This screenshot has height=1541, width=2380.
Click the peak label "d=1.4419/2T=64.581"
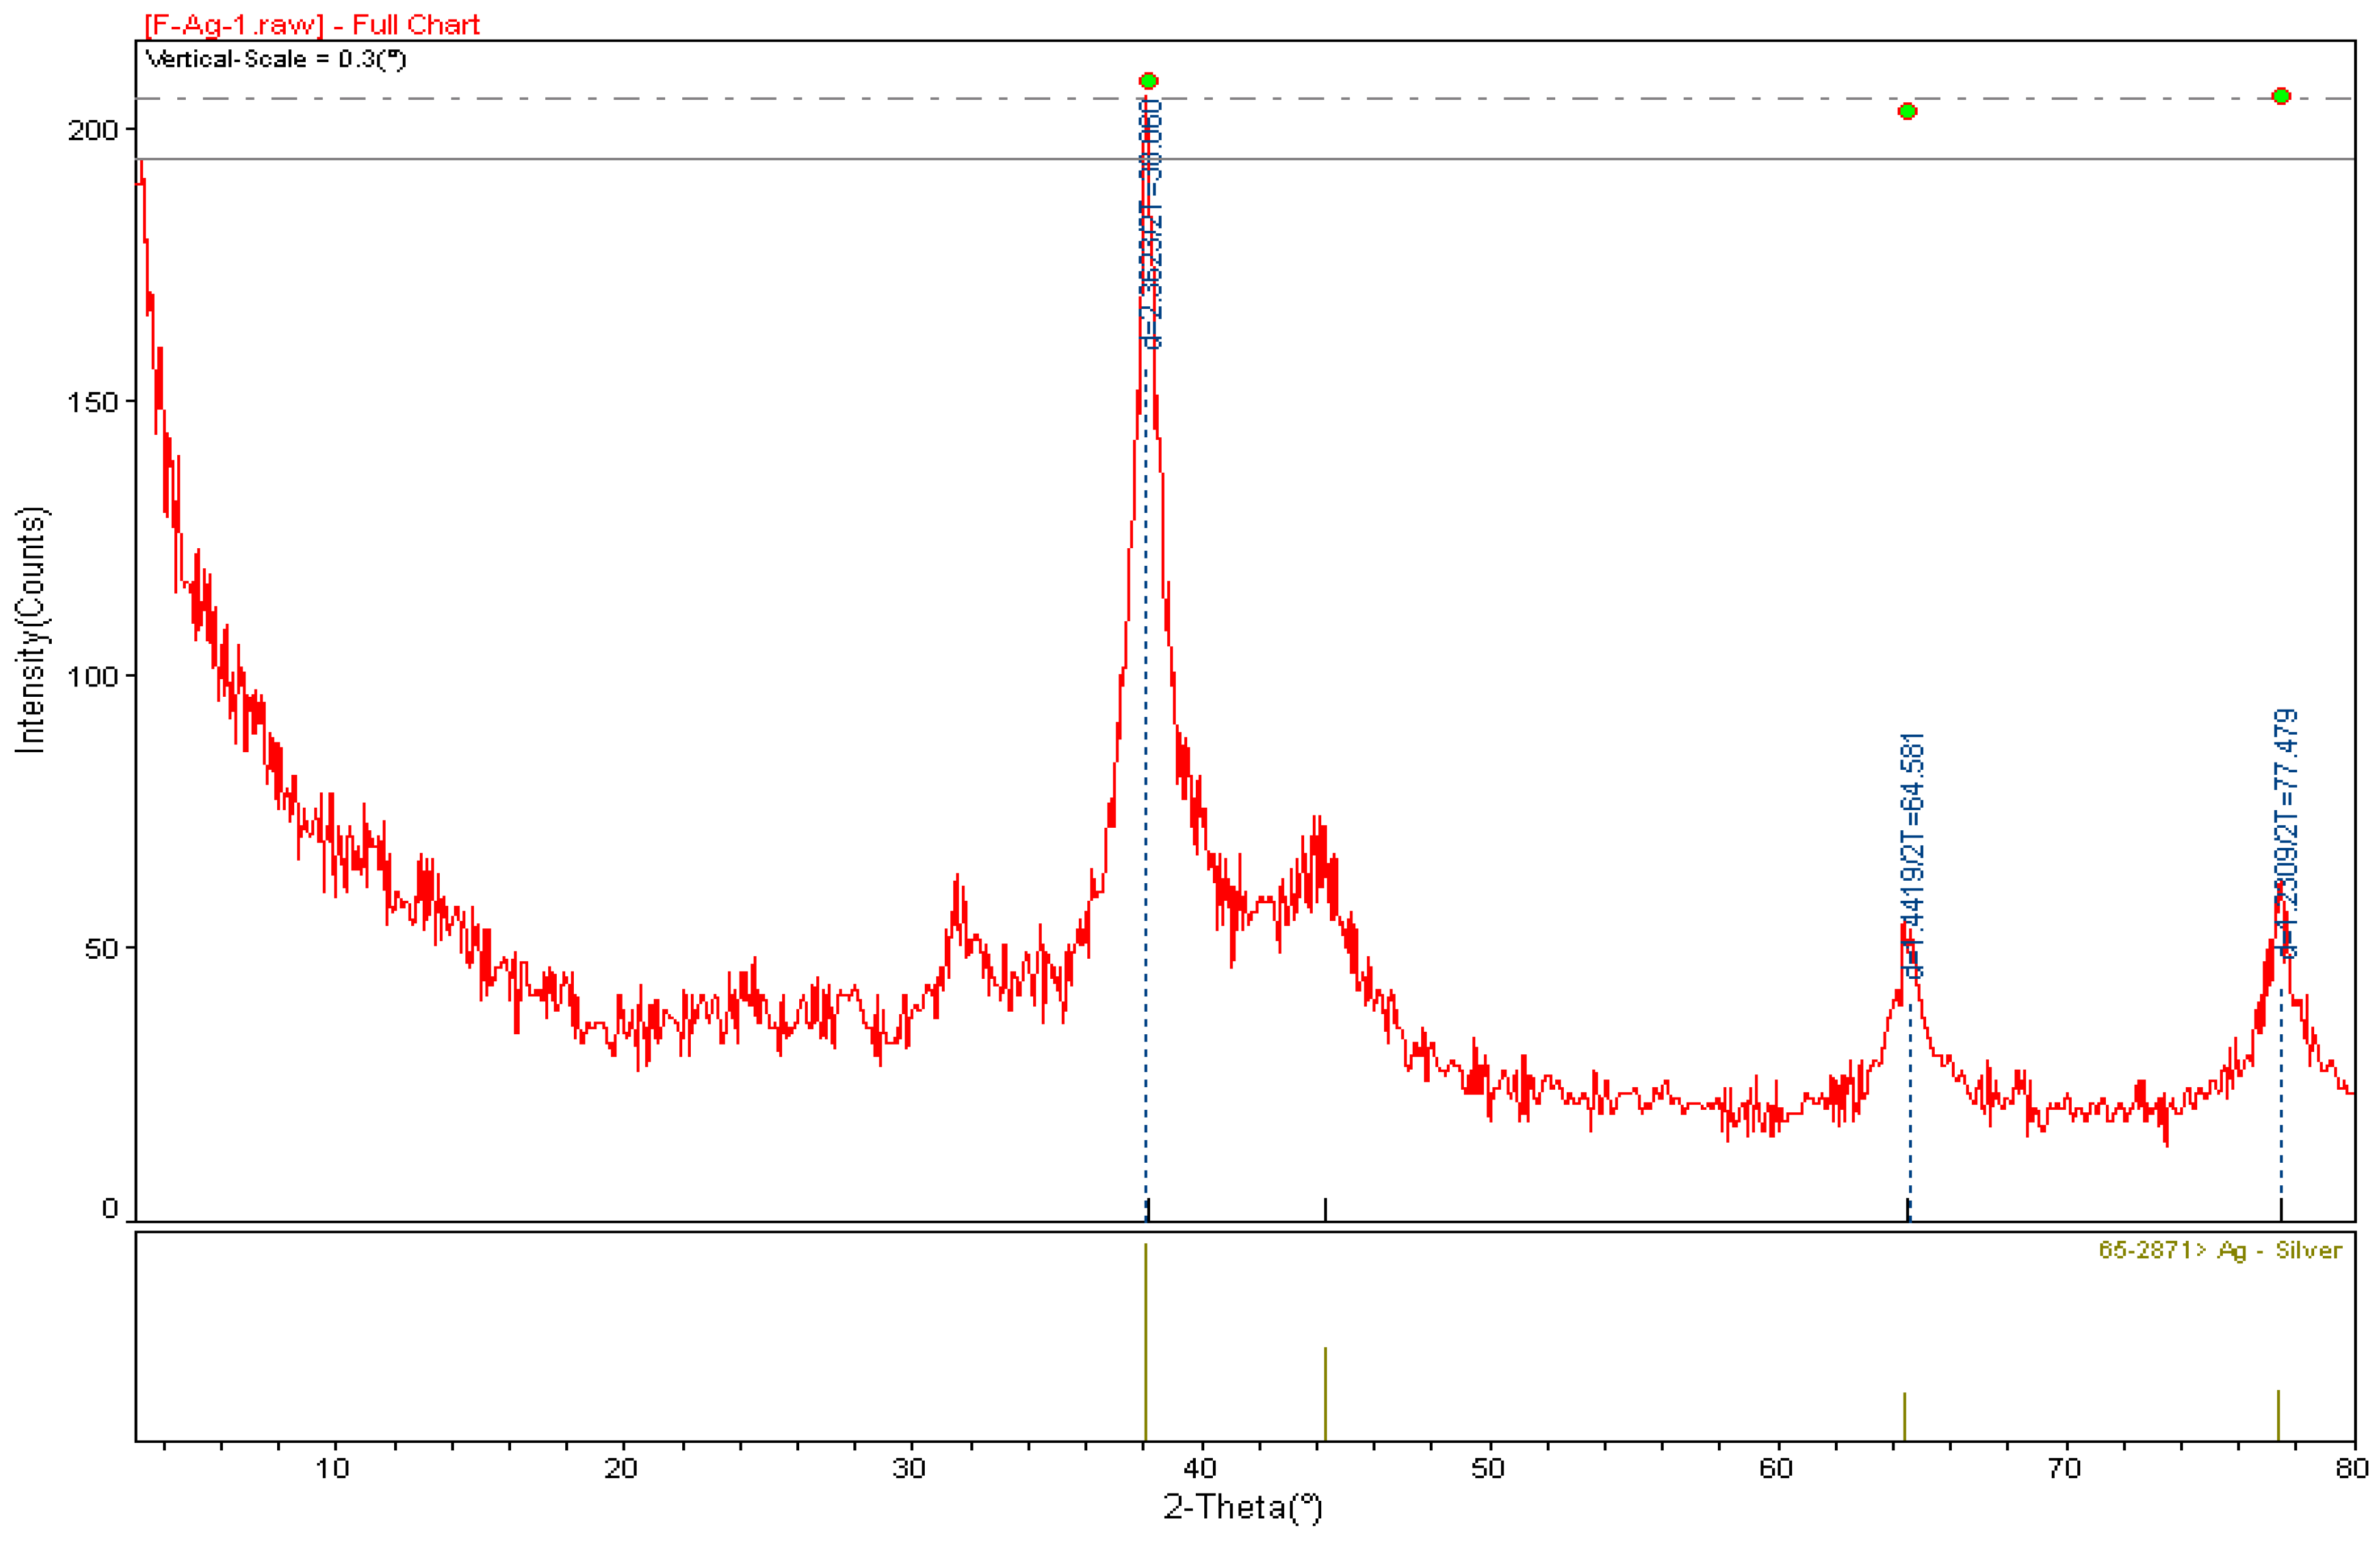tap(1912, 855)
